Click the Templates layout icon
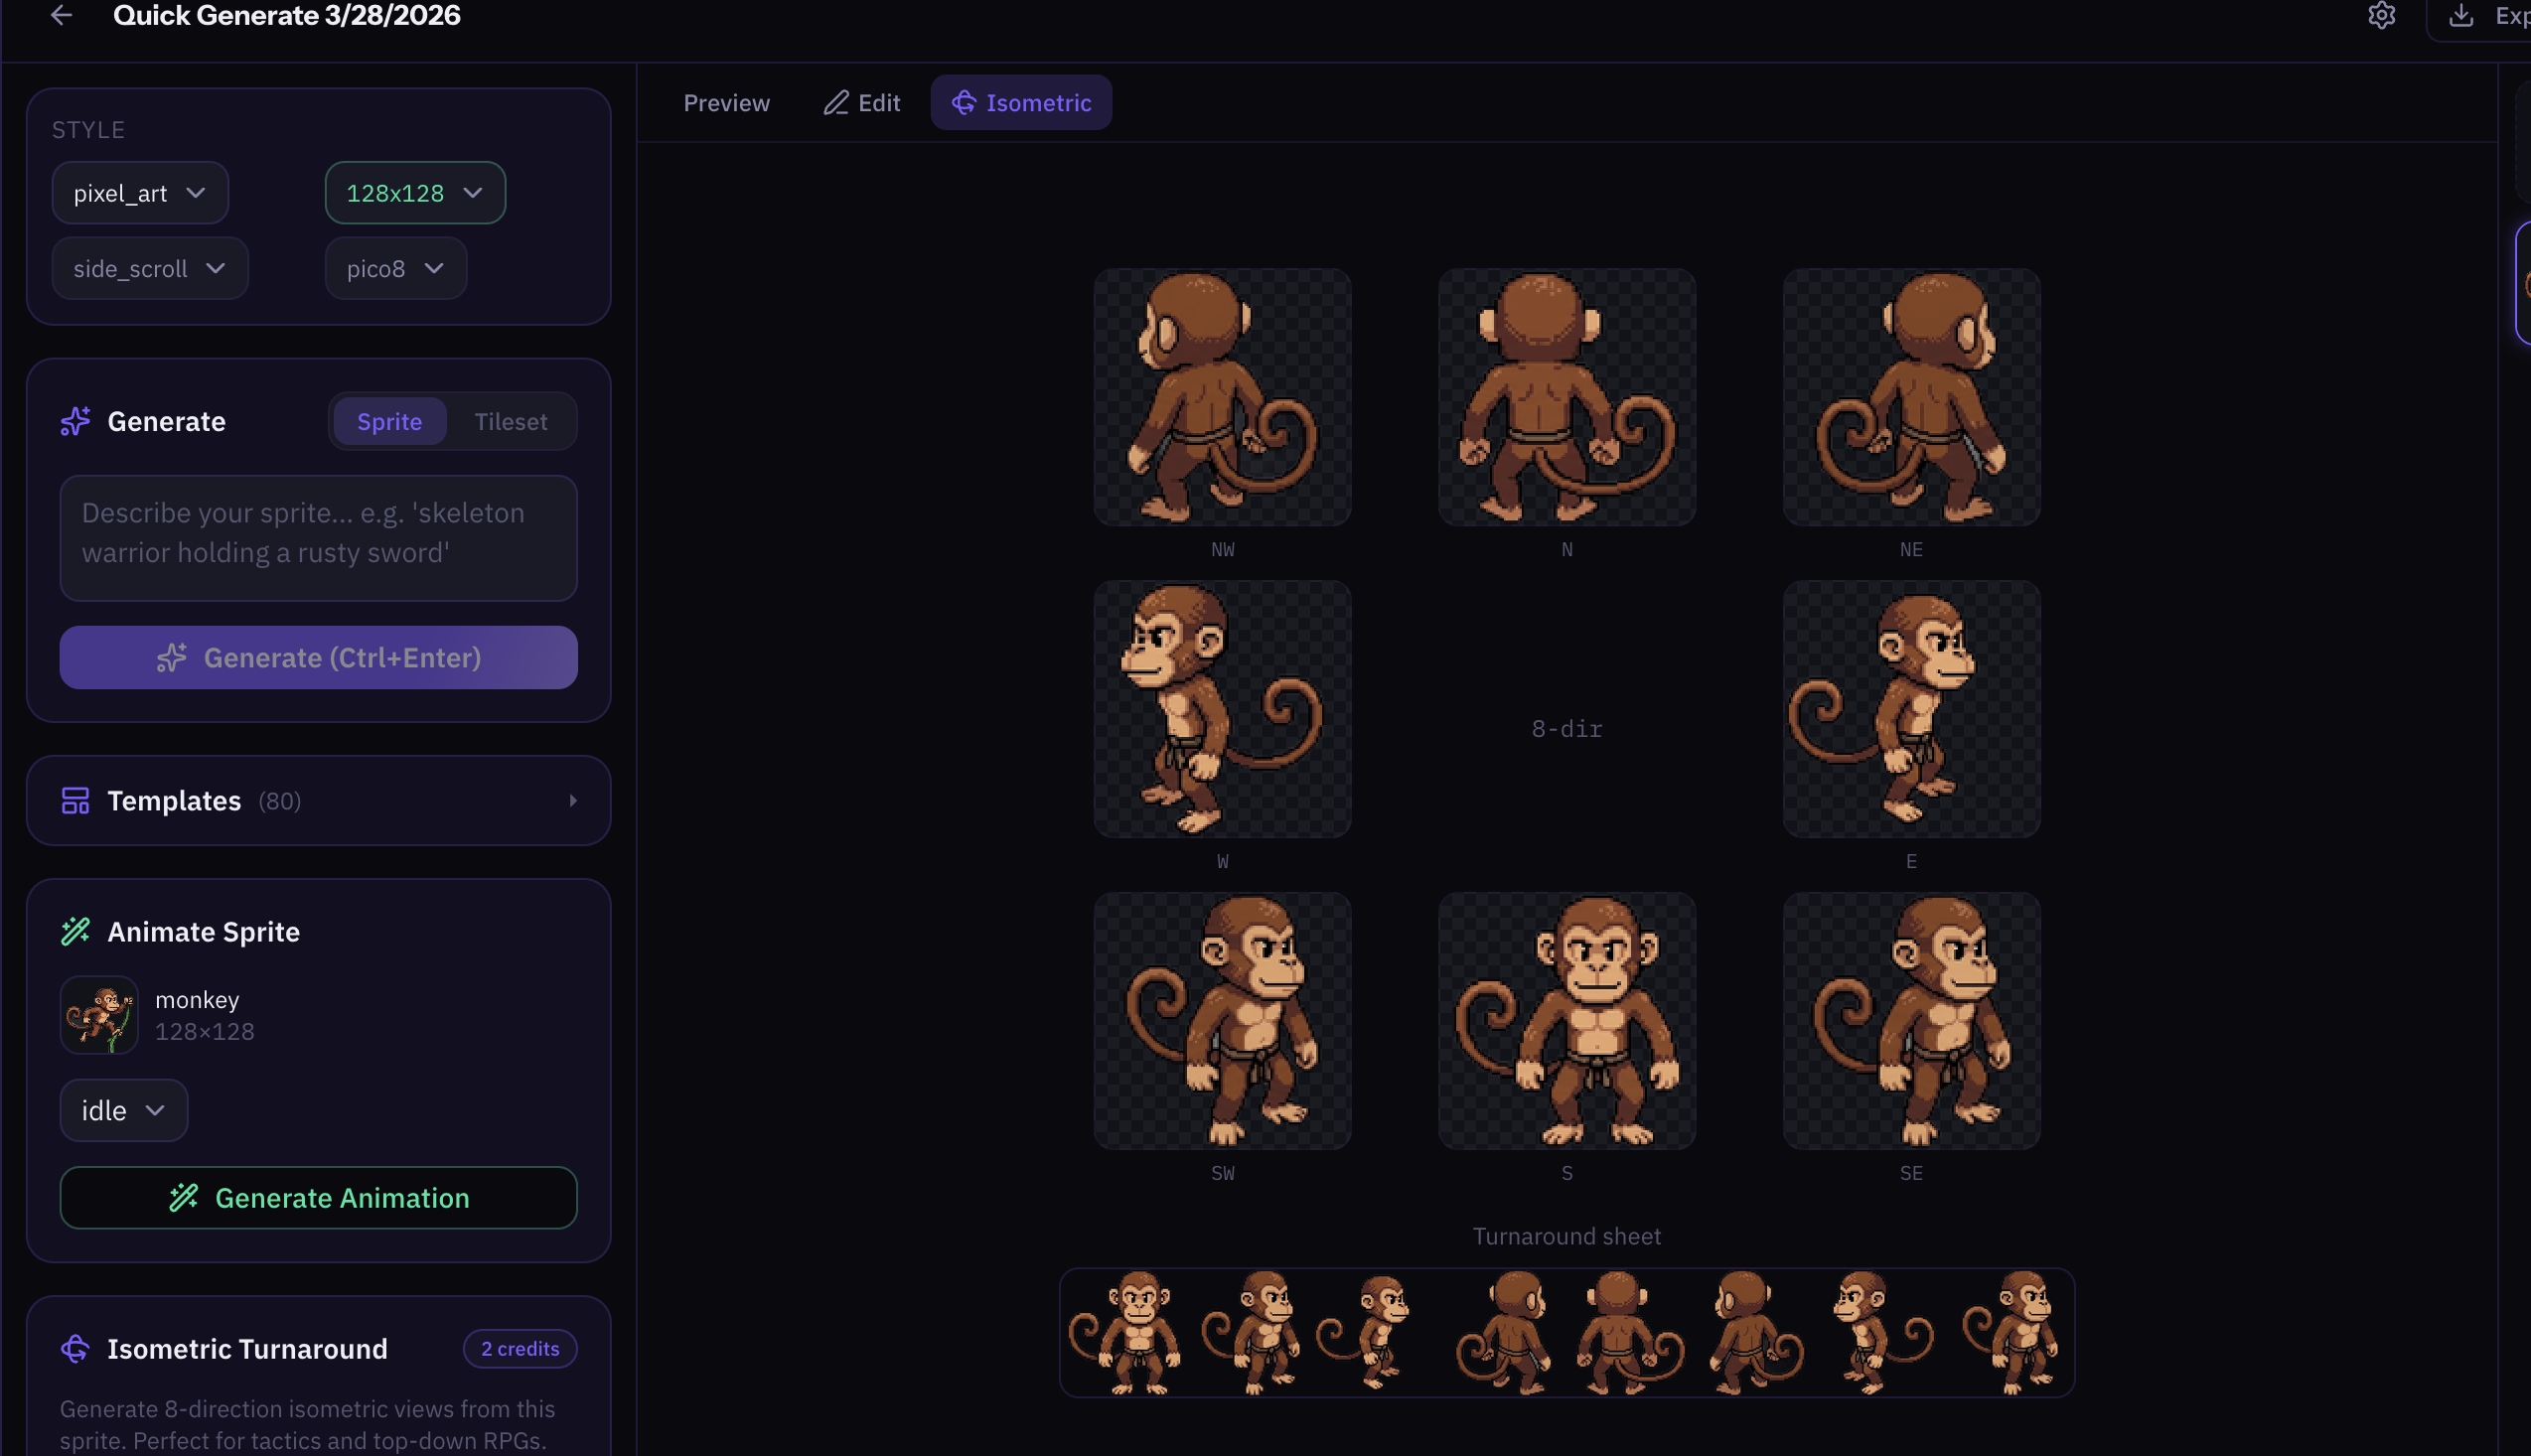 pos(75,801)
